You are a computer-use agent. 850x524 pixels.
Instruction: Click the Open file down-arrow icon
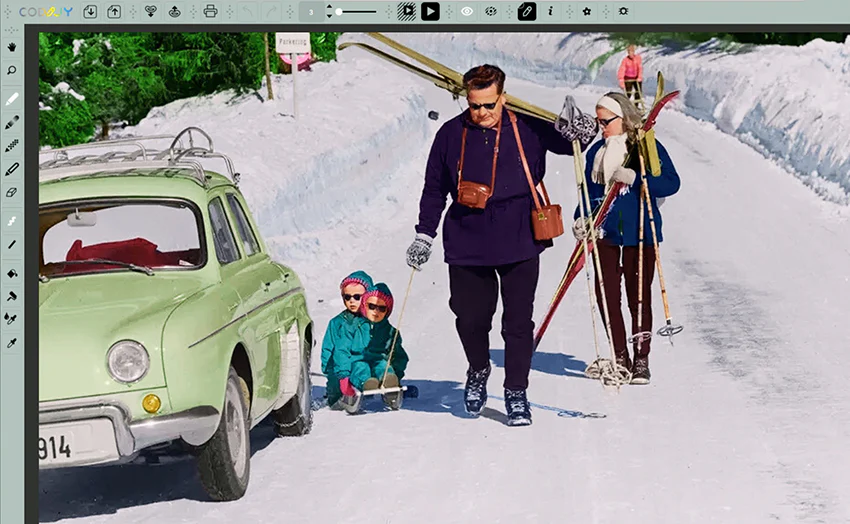(90, 11)
